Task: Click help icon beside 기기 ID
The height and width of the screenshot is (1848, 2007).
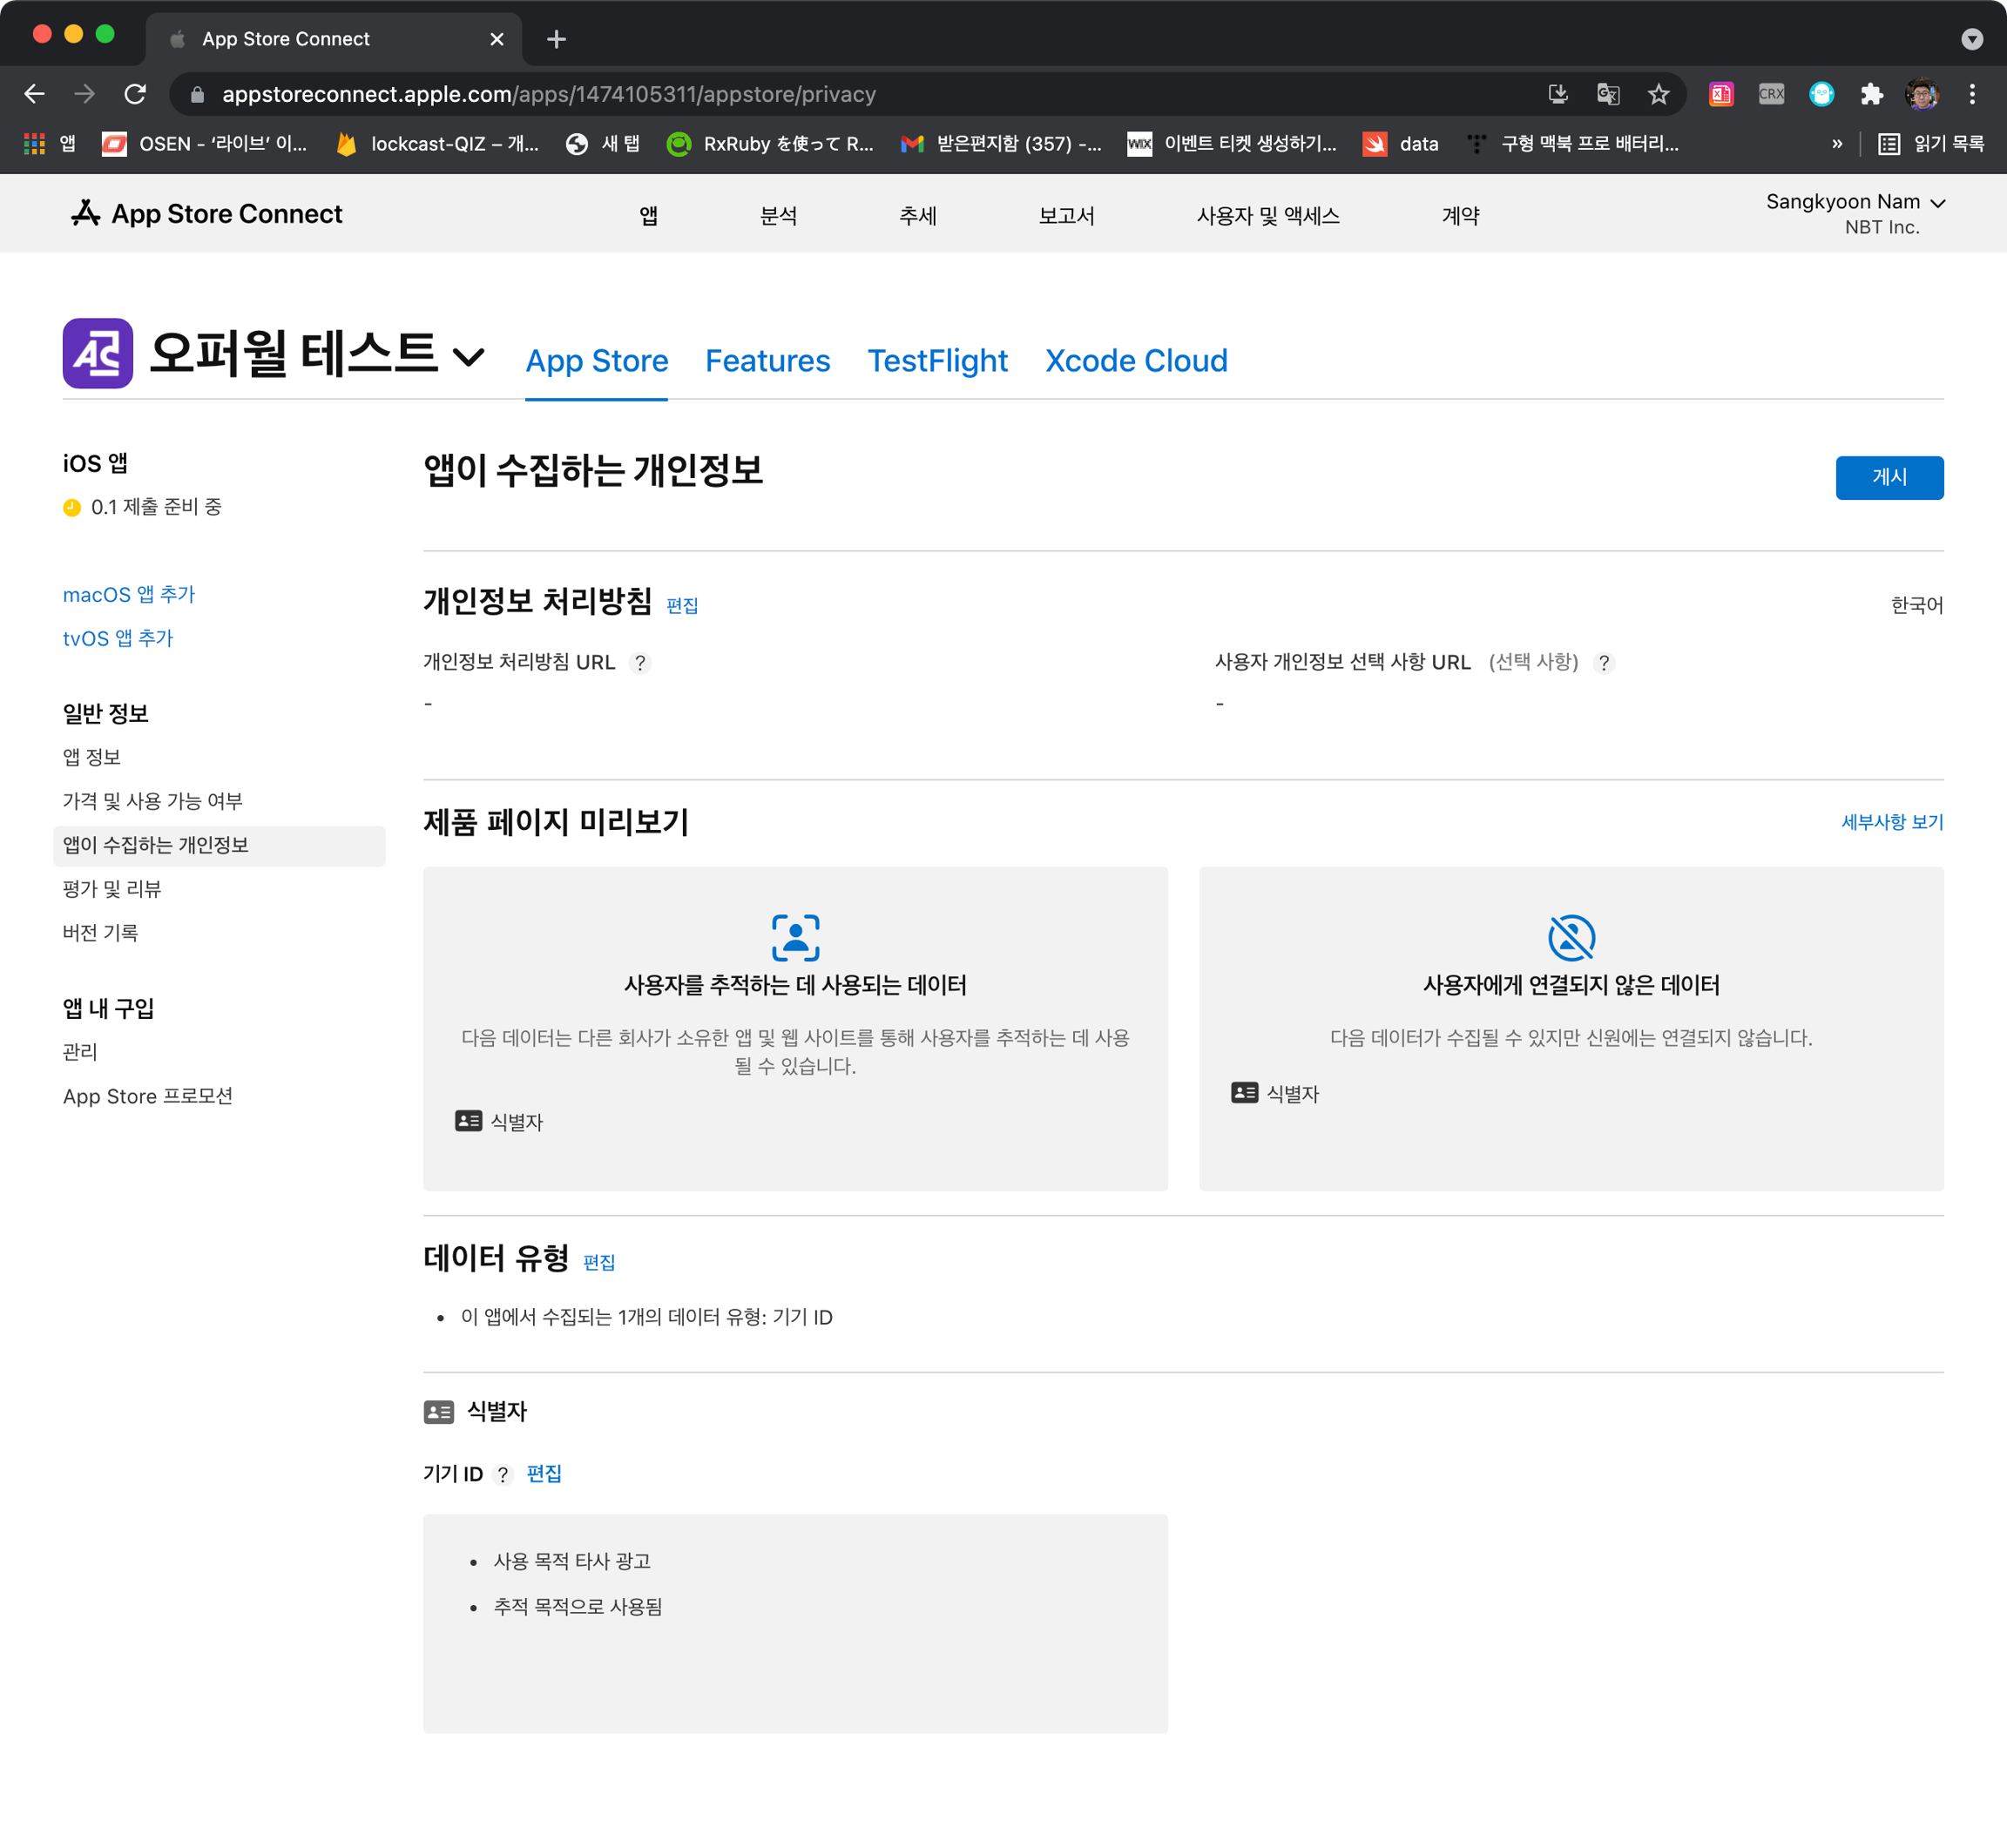Action: (x=503, y=1475)
